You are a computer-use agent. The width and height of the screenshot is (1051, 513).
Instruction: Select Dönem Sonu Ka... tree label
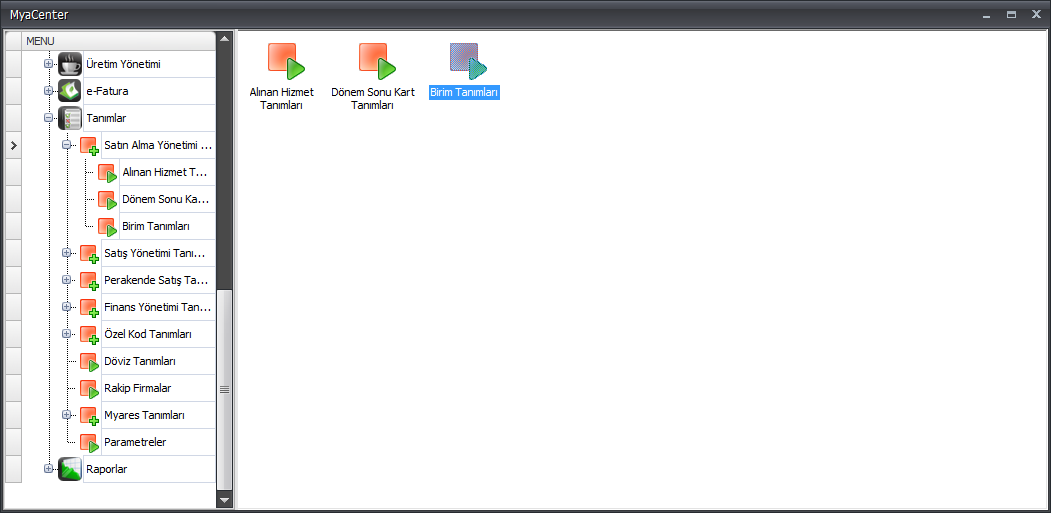[x=166, y=199]
